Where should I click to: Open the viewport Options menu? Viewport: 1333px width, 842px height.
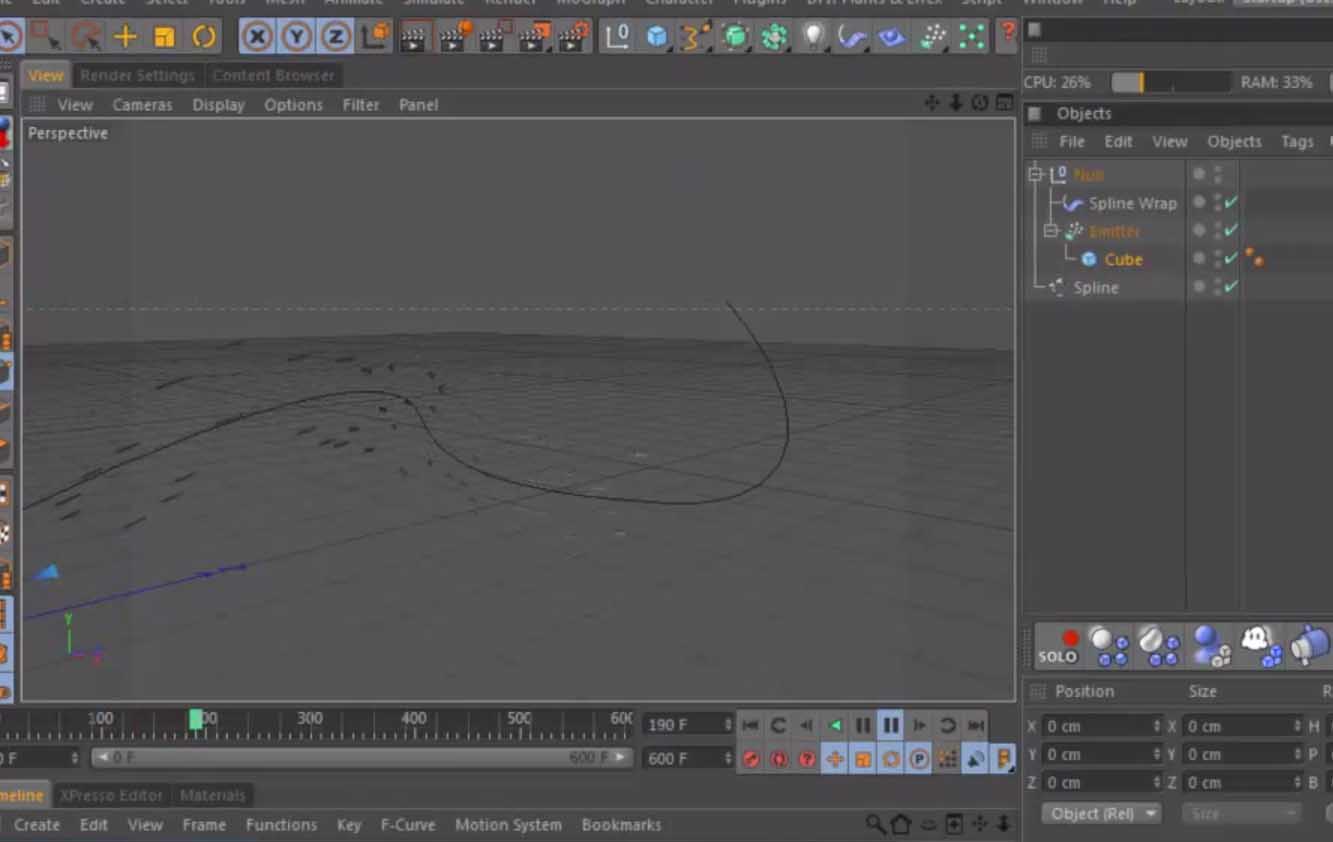(293, 104)
